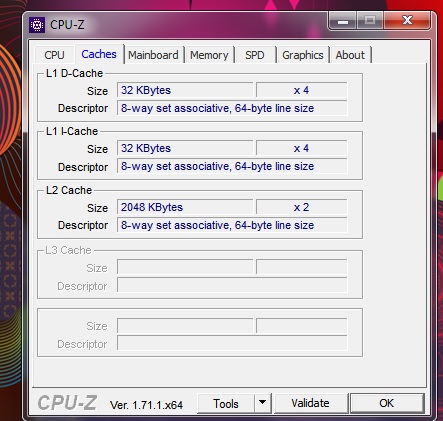Click the empty L3 Cache descriptor field
443x421 pixels.
coord(232,285)
